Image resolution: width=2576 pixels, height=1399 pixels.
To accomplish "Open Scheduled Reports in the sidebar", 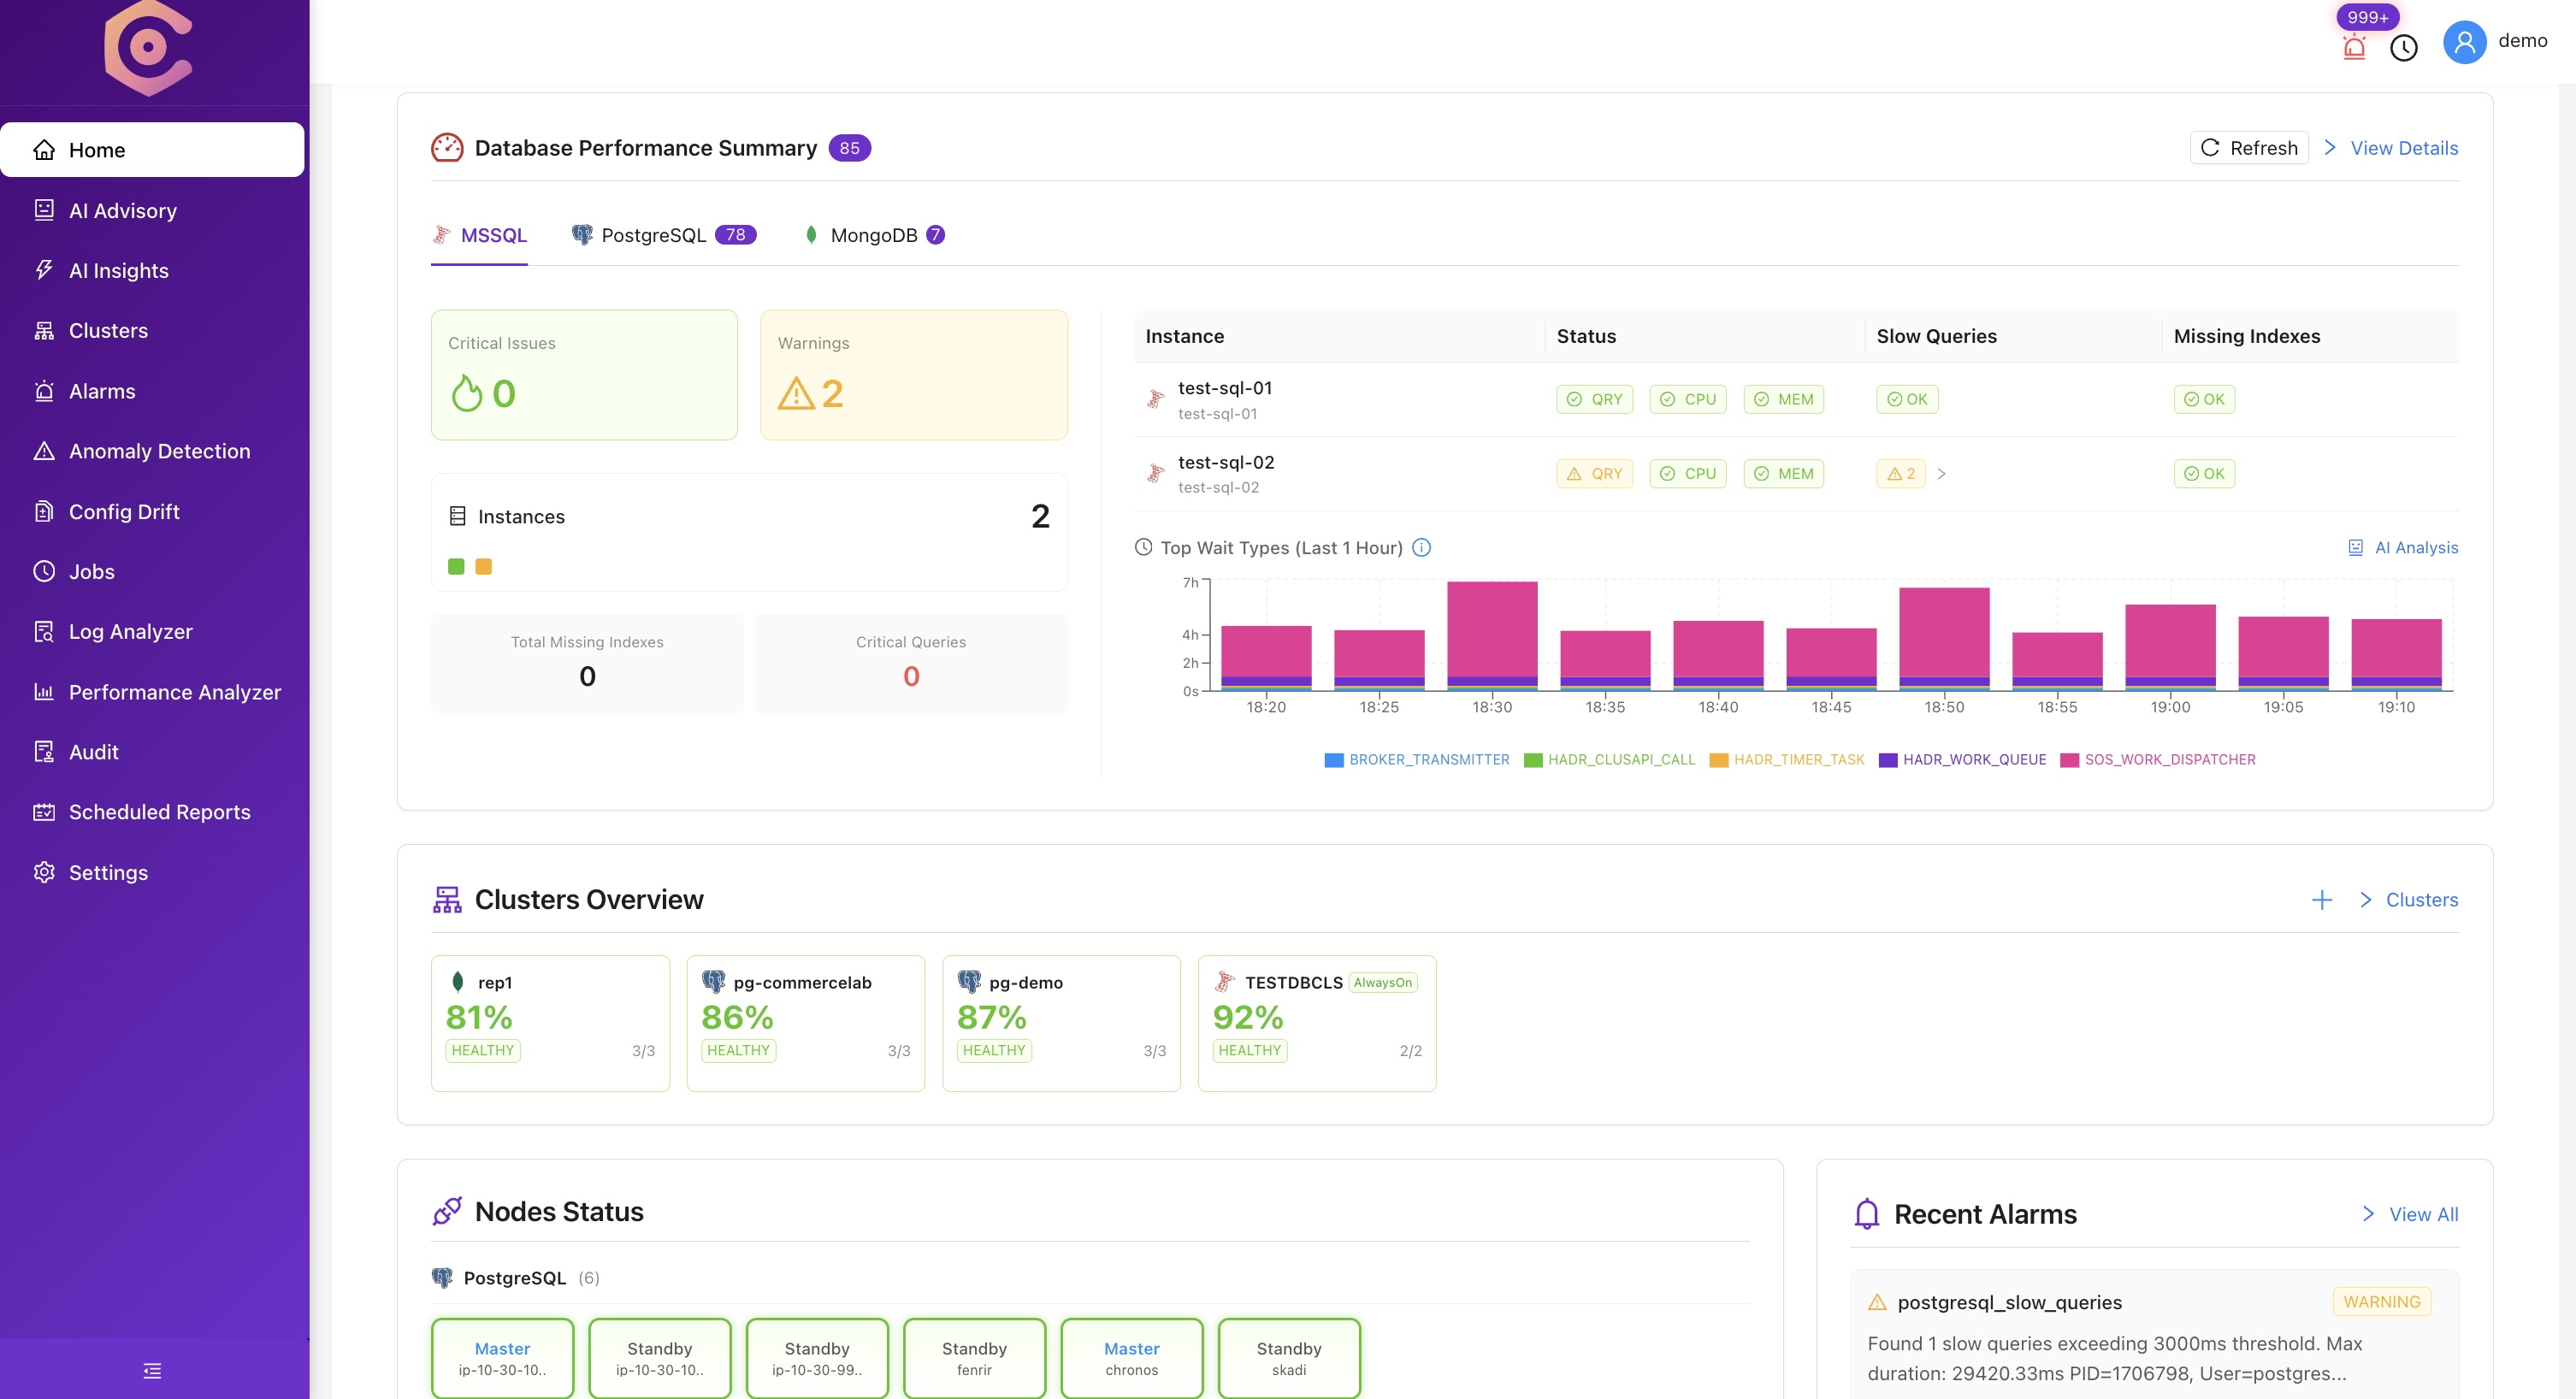I will coord(159,811).
